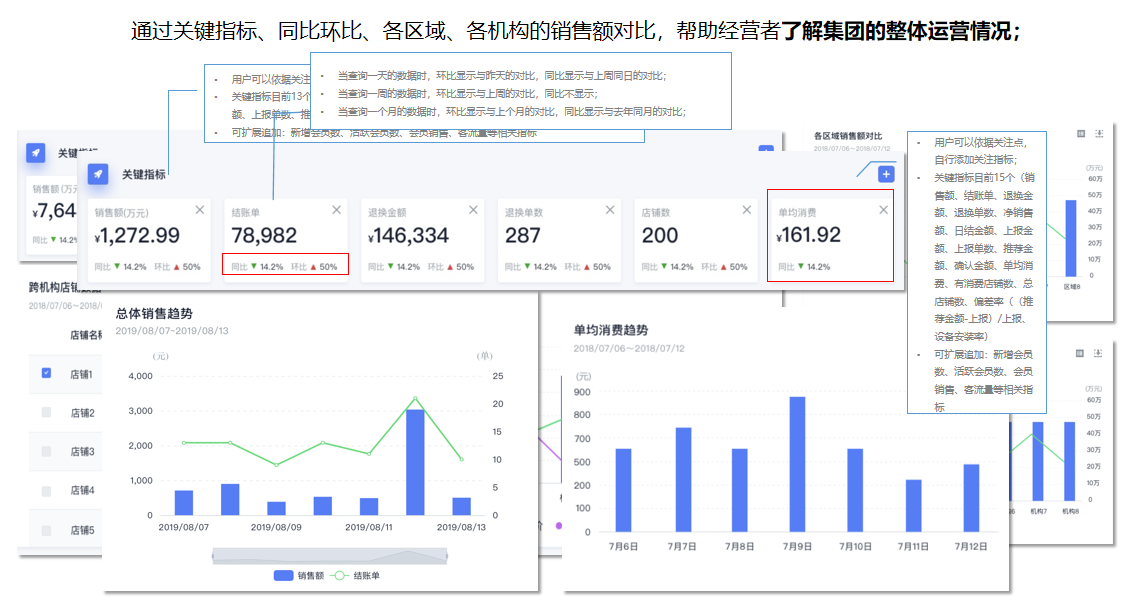Click the 2019/08/11 axis label
Screen dimensions: 1142x608
(369, 527)
